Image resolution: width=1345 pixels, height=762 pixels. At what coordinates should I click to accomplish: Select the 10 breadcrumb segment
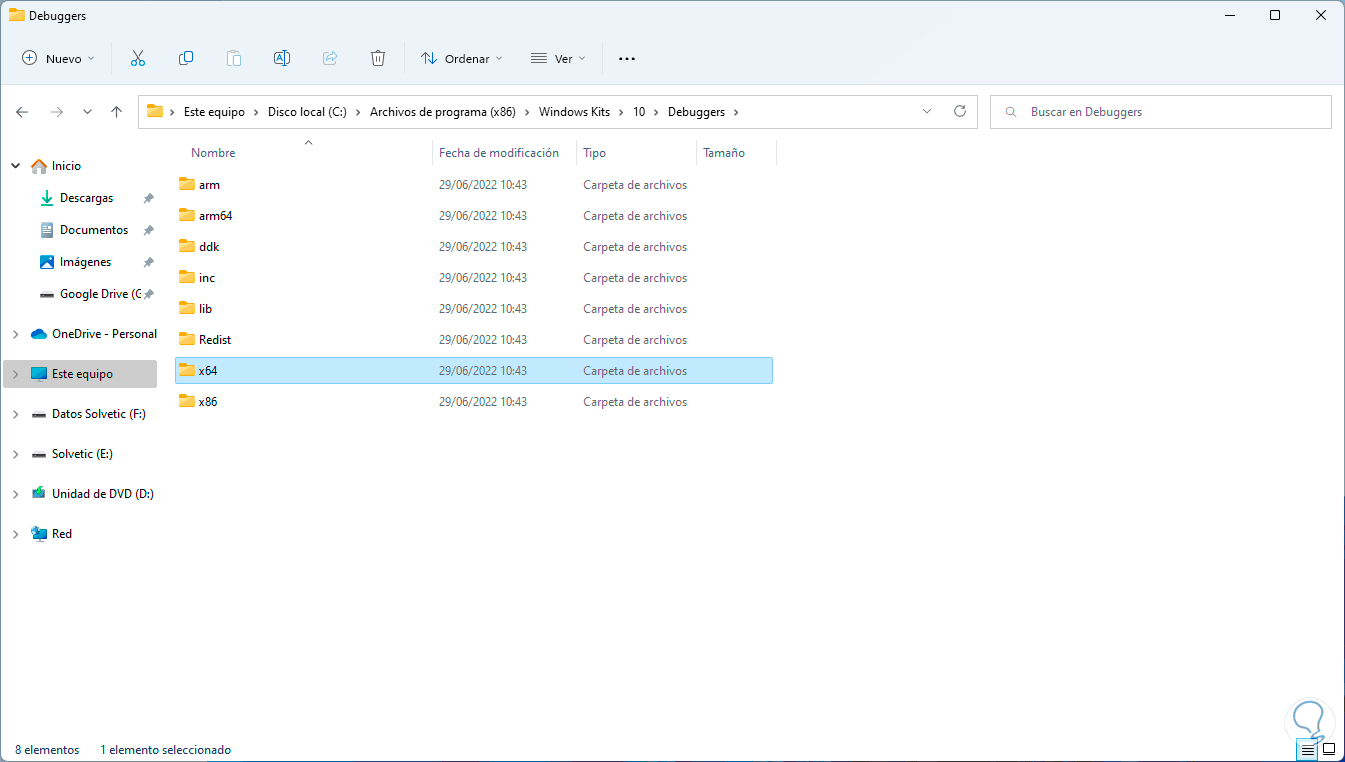point(639,112)
